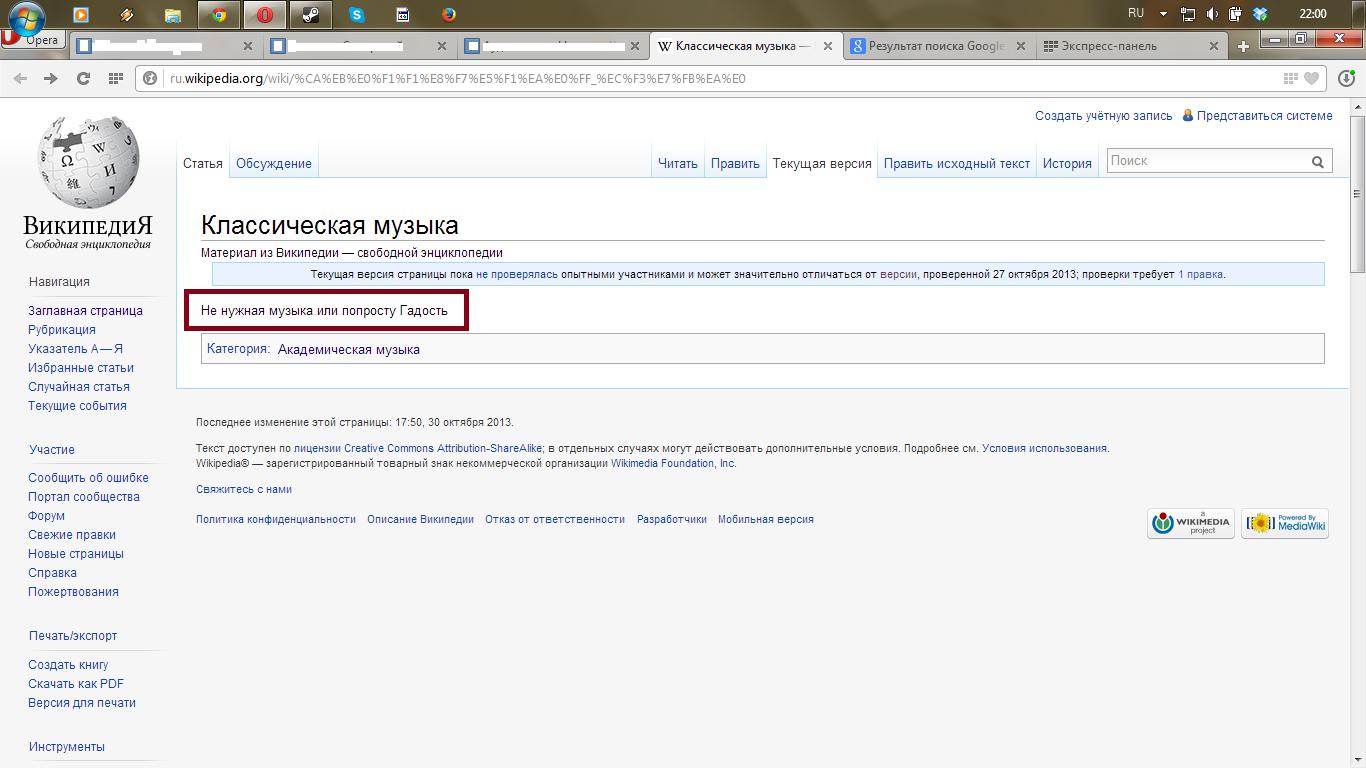
Task: Close the Экспресс-панель tab
Action: [1215, 46]
